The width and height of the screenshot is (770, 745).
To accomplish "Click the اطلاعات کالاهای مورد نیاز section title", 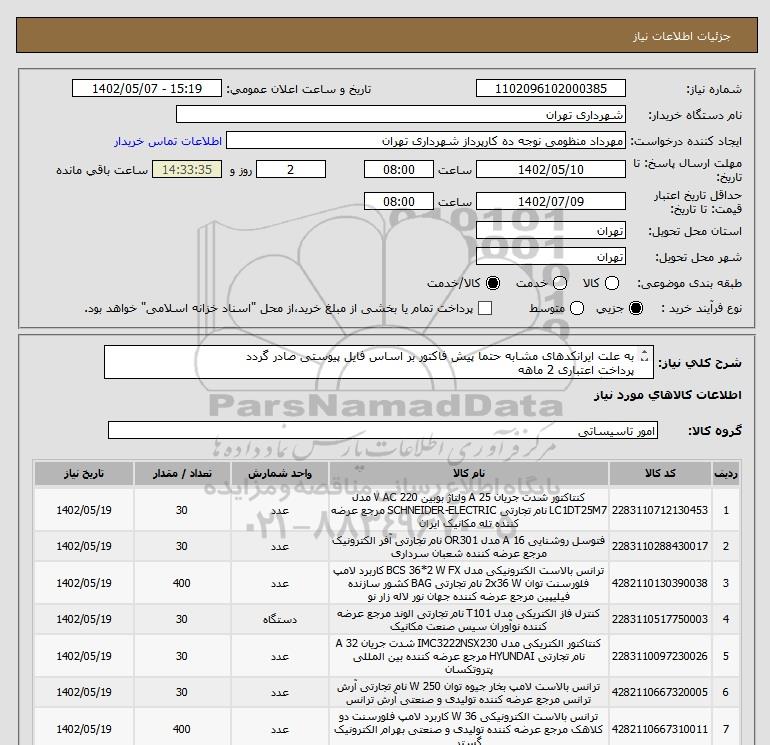I will [668, 395].
